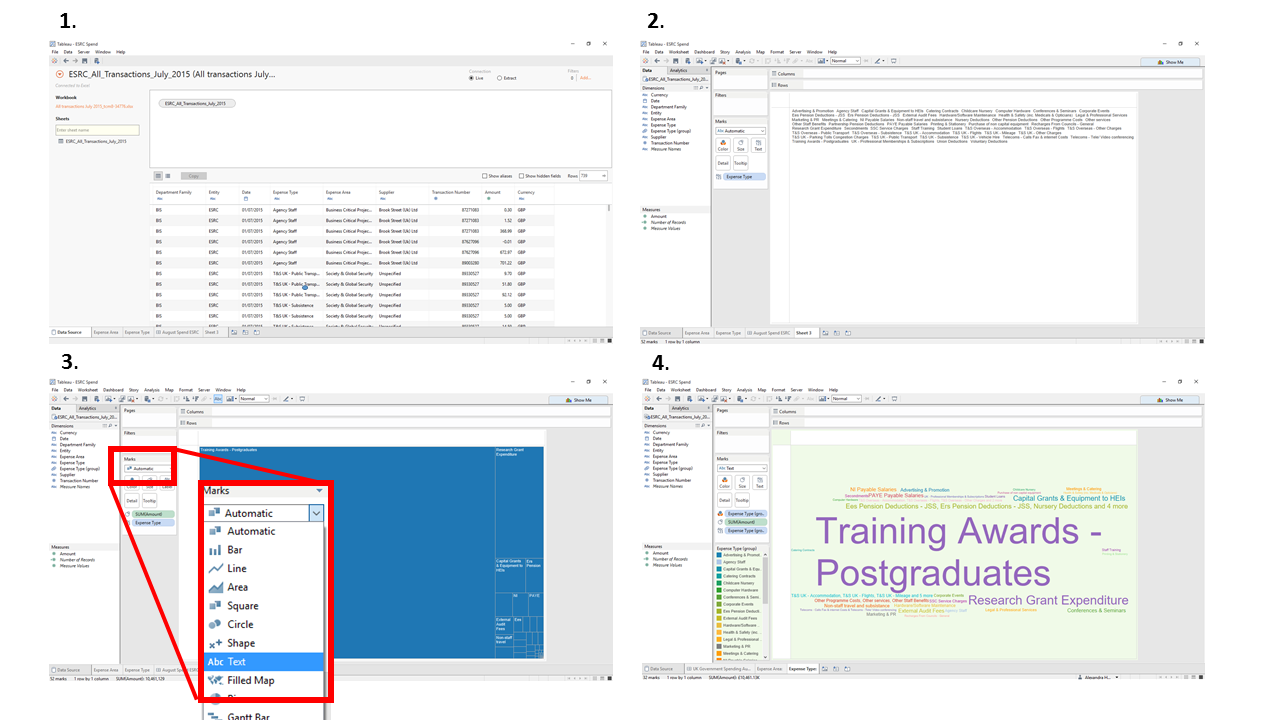Open the Text mark type dropdown, screenshot 4

point(741,468)
